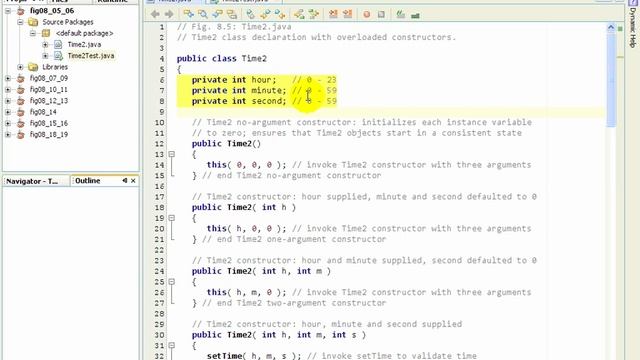The width and height of the screenshot is (640, 360).
Task: Click the Find Next Occurrence toolbar icon
Action: [218, 15]
